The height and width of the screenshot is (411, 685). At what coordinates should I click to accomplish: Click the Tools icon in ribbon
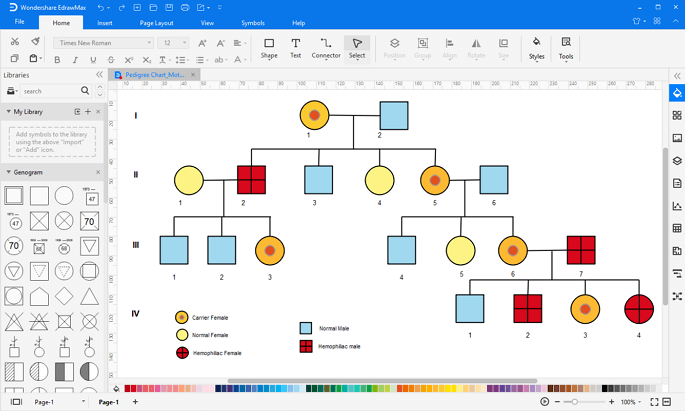click(566, 48)
